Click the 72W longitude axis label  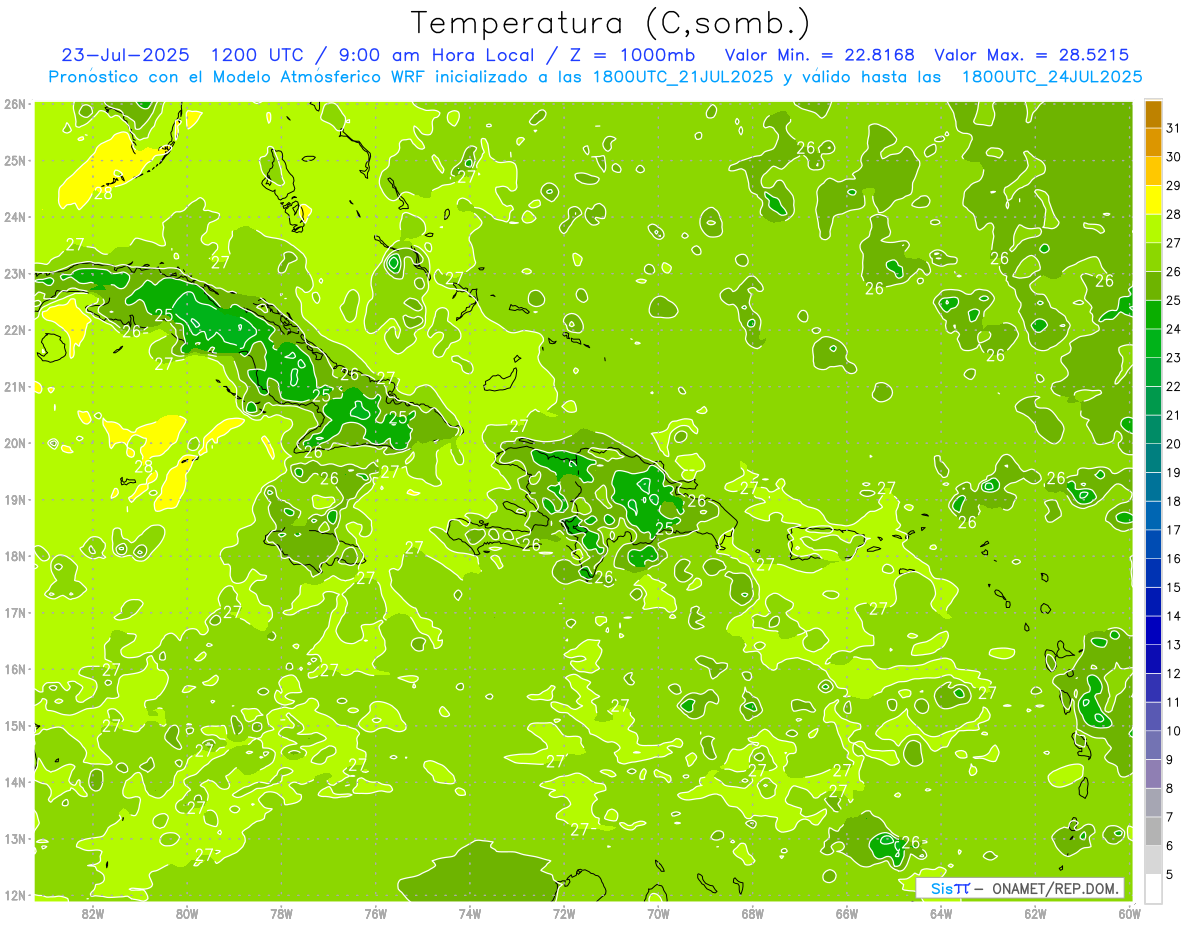[564, 913]
